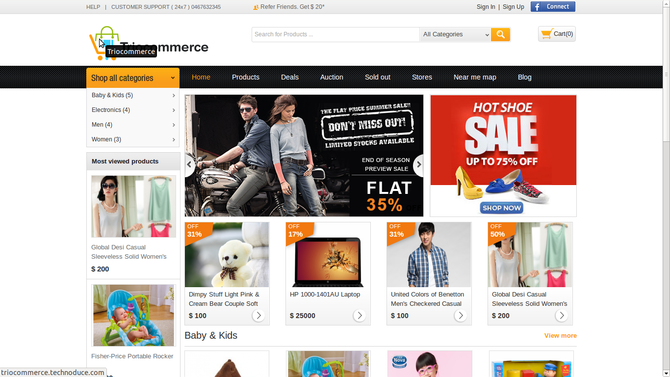Screen dimensions: 670x377
Task: Open the shopping cart icon
Action: click(x=547, y=34)
